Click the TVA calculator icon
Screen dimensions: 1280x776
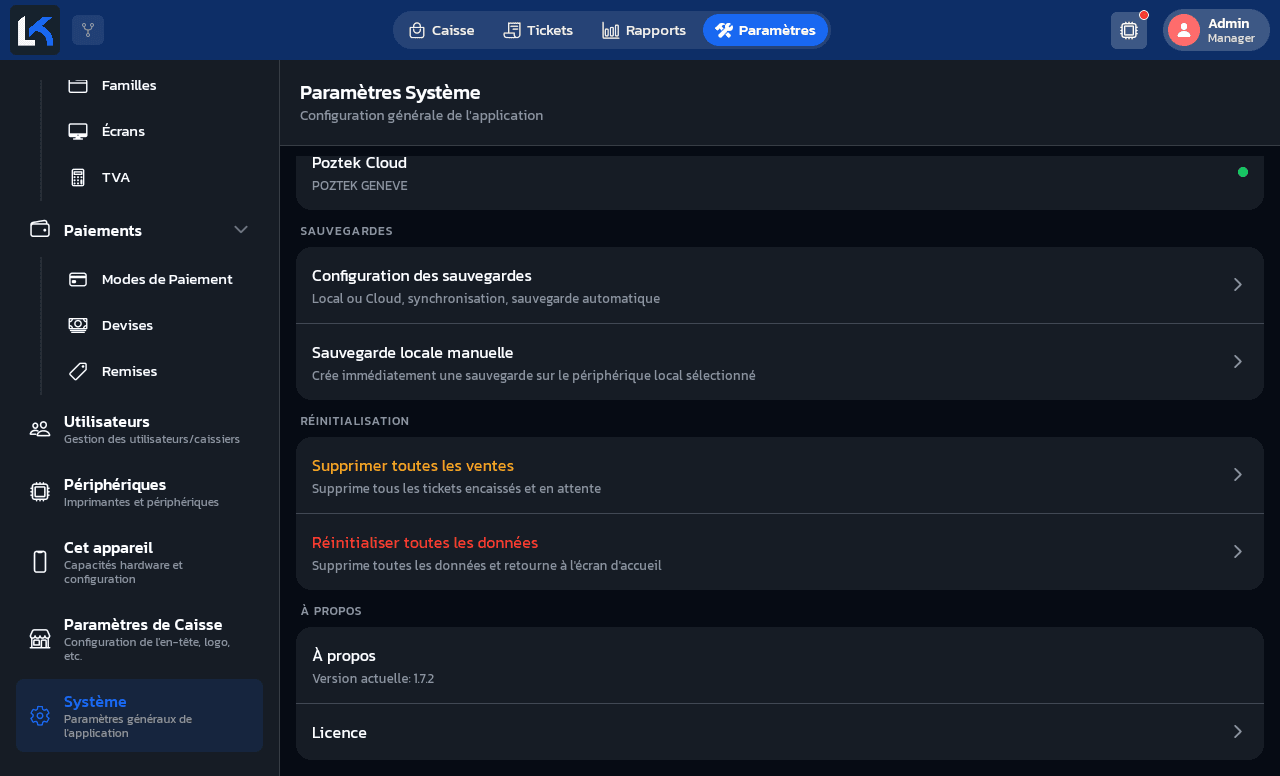tap(78, 177)
